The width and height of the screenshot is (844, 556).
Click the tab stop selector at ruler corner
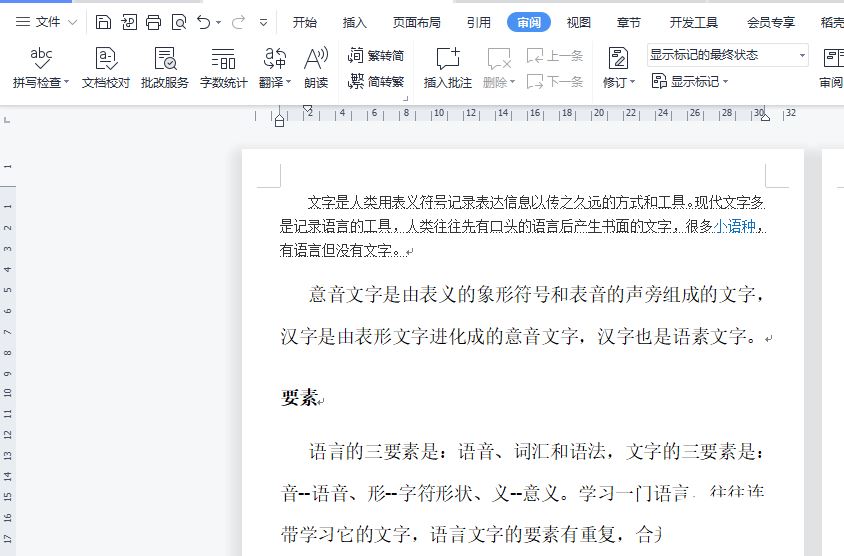(7, 119)
